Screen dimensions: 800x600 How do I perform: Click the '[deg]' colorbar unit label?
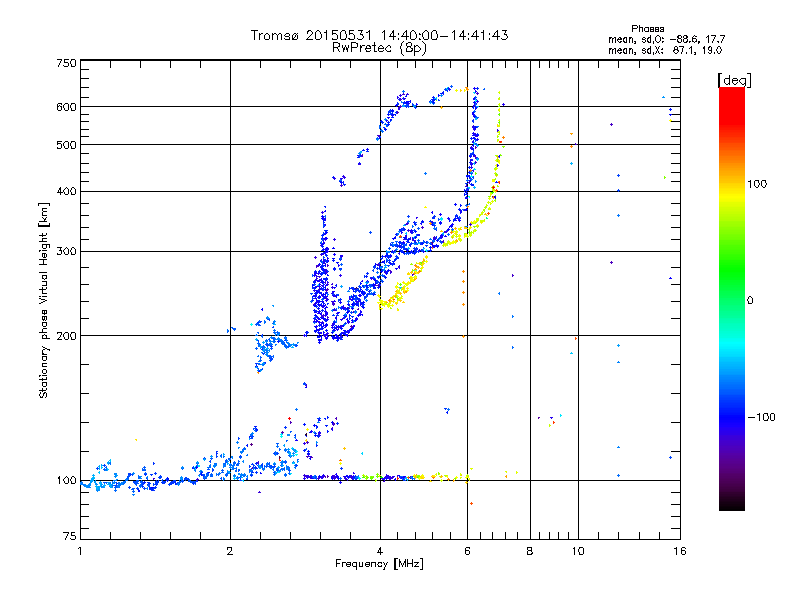(x=734, y=81)
